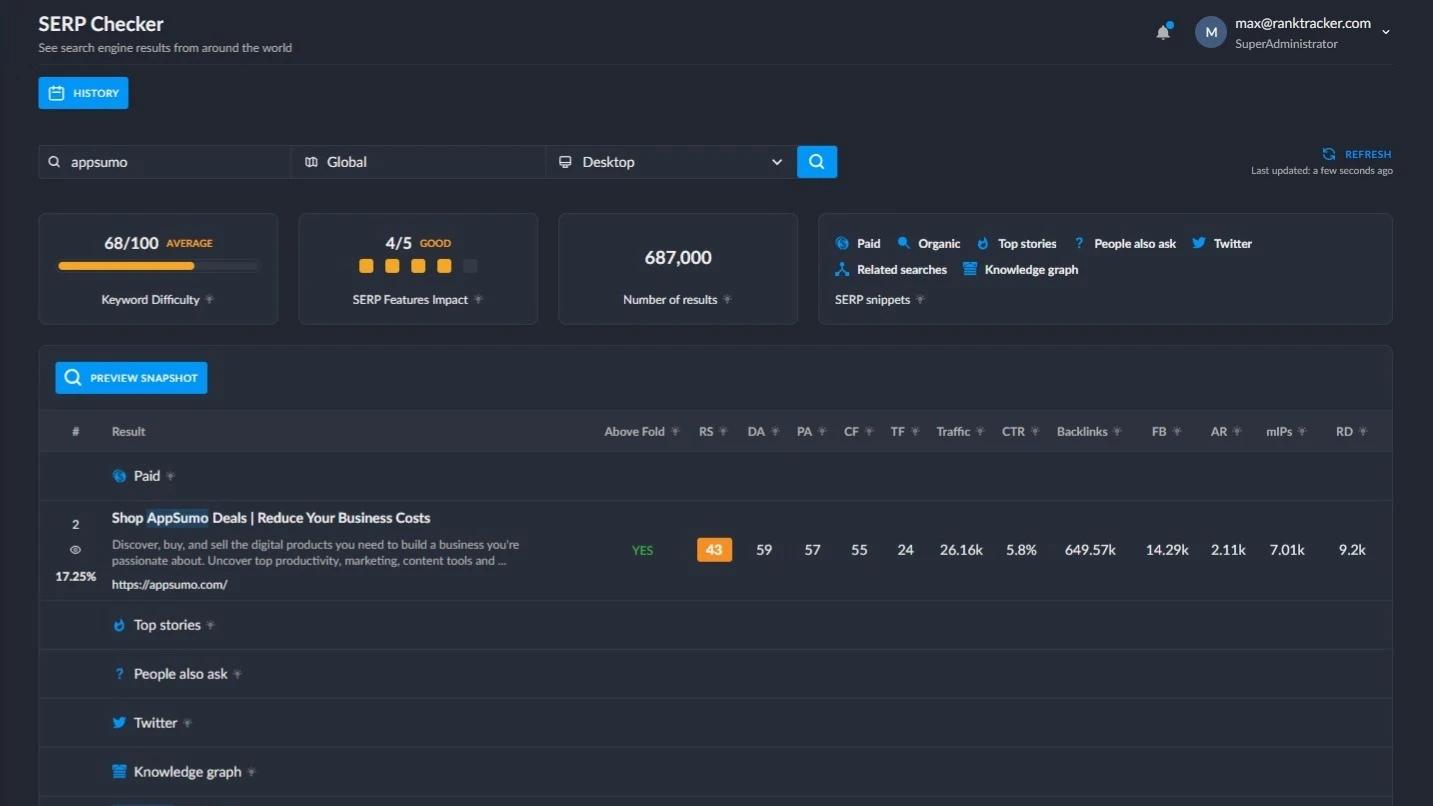Open the Desktop device dropdown

click(671, 162)
